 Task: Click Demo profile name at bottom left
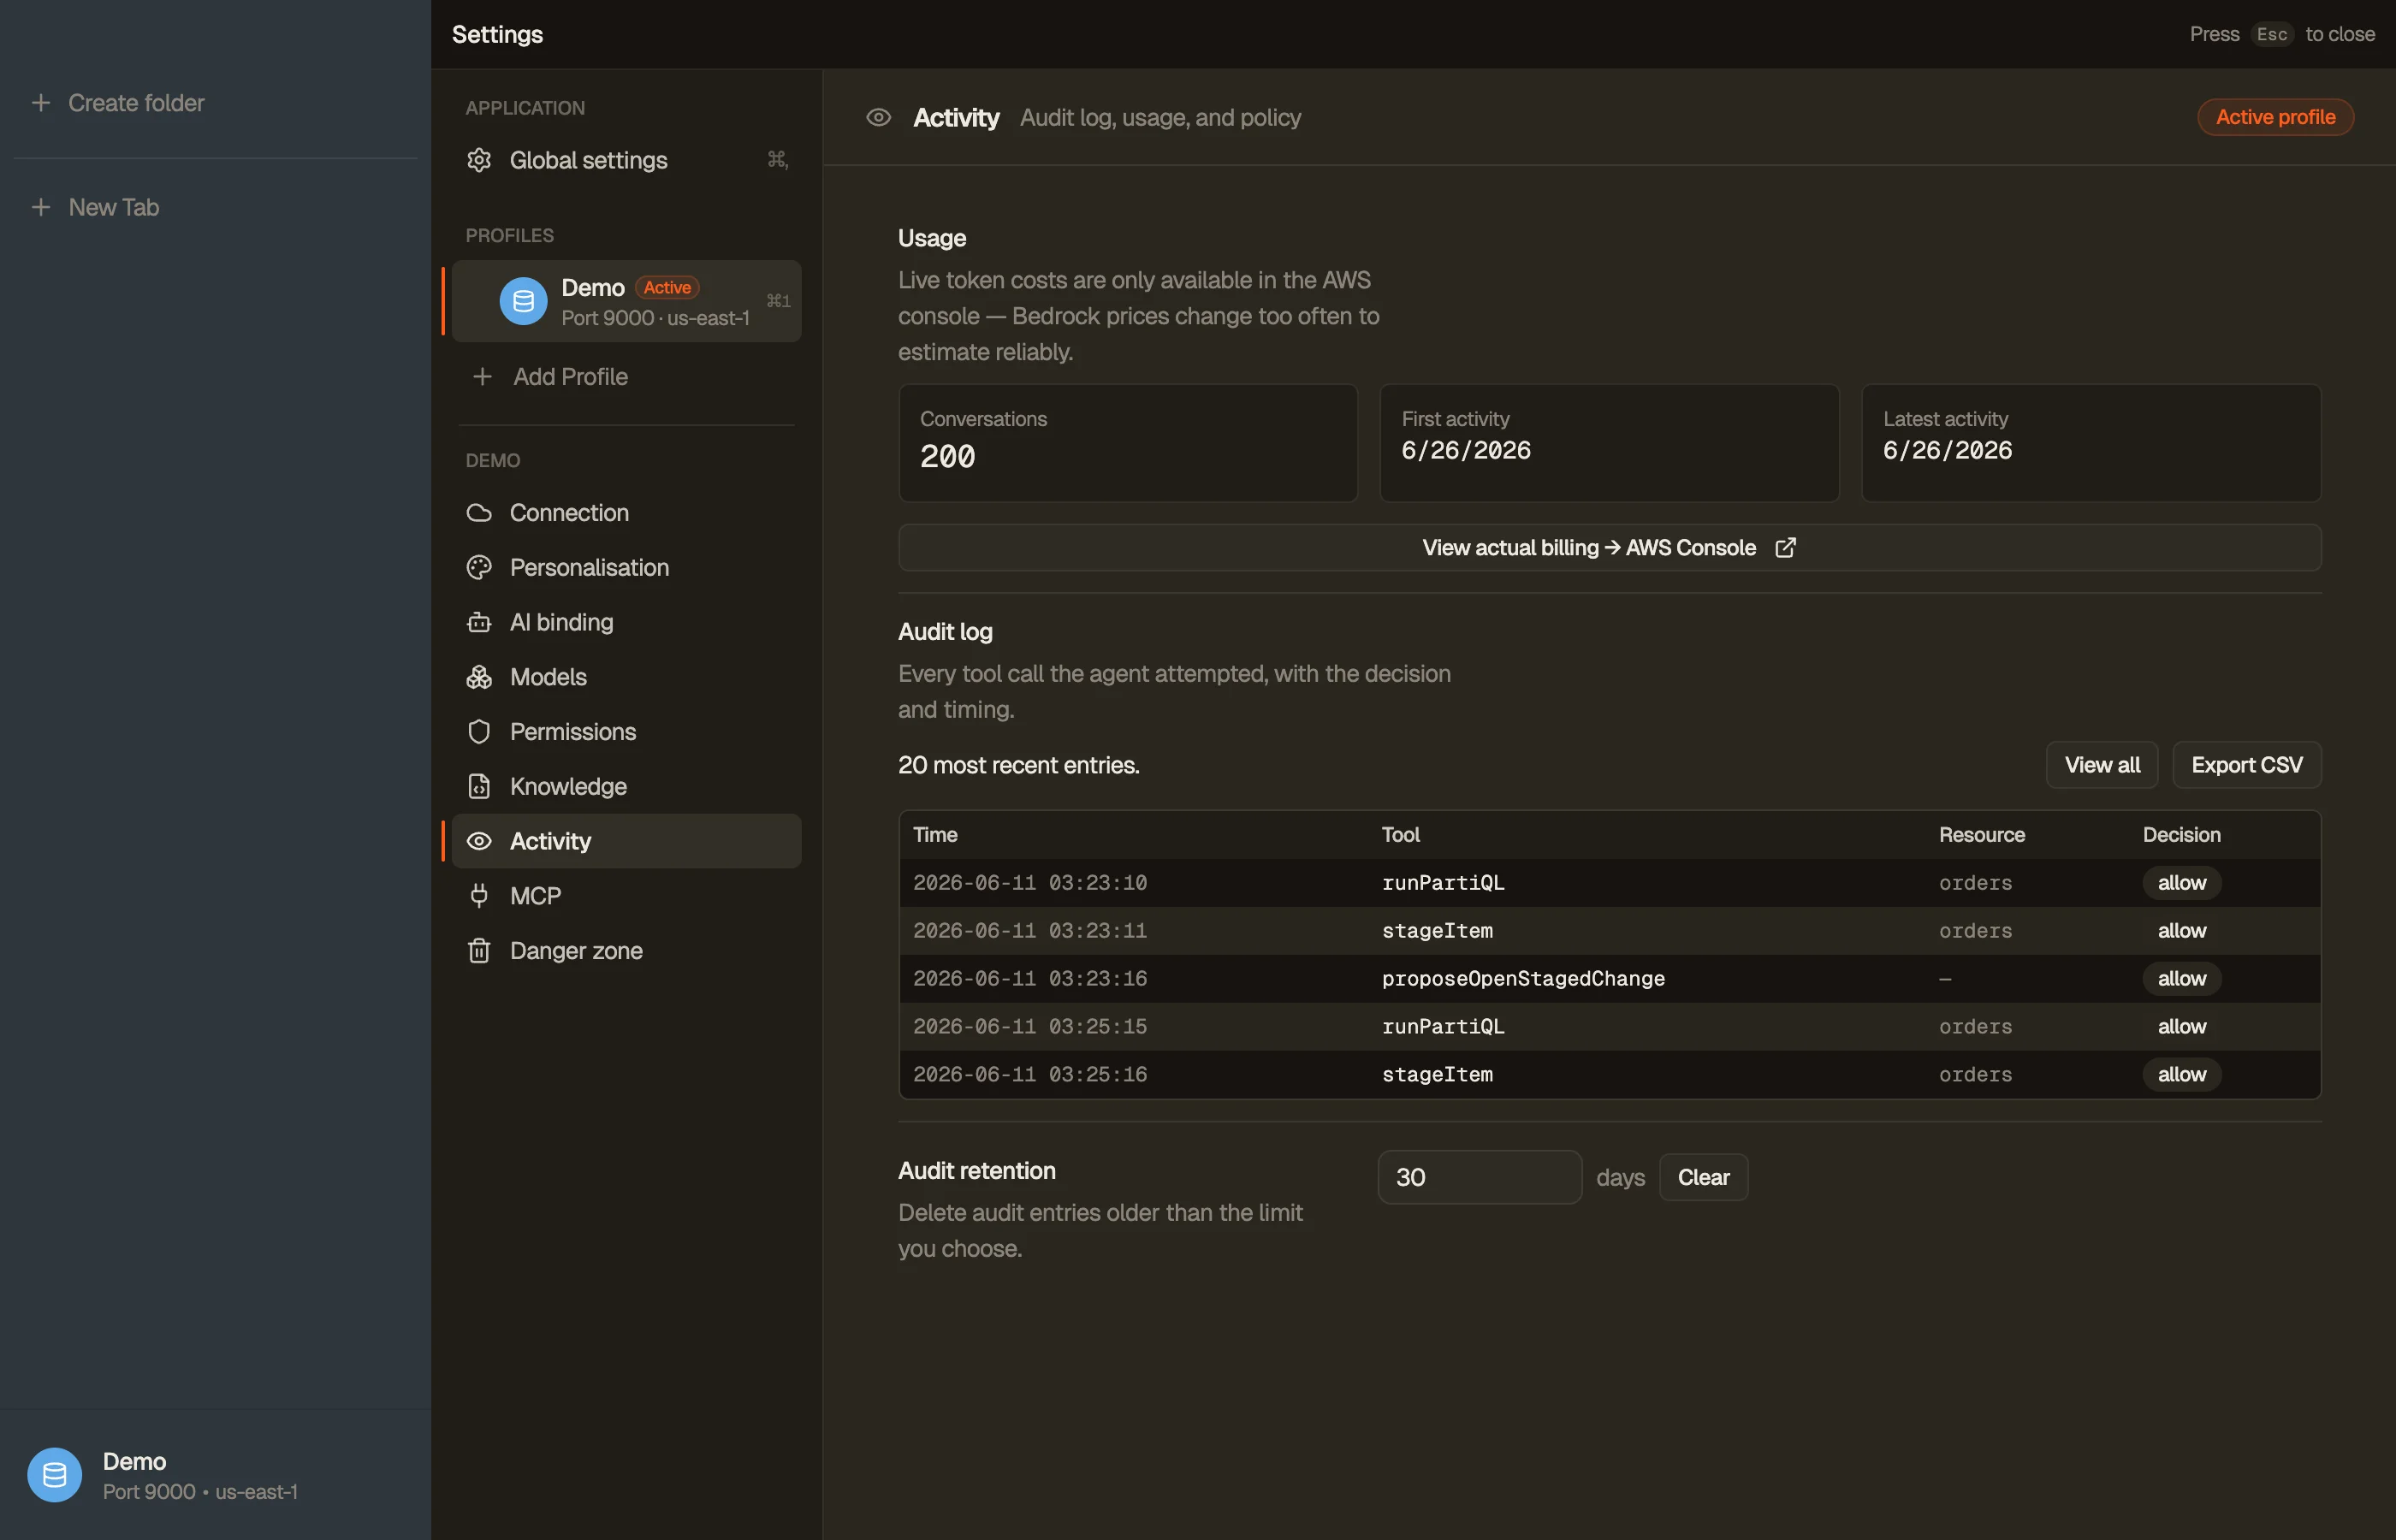[x=134, y=1462]
